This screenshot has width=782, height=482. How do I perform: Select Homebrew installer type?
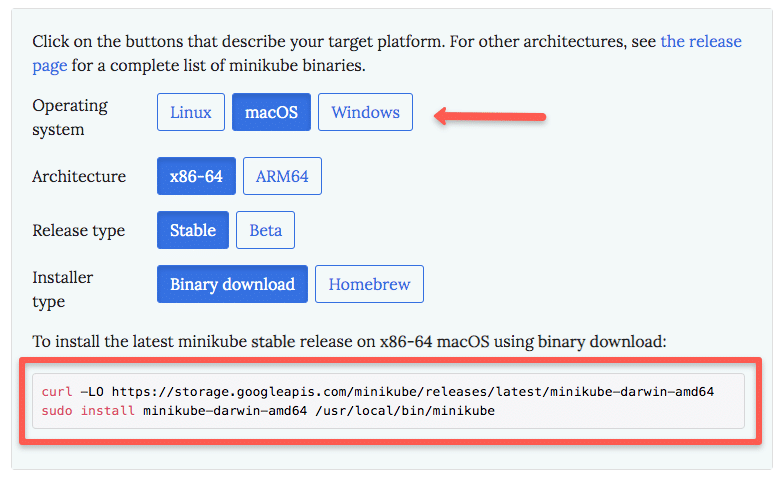coord(370,284)
